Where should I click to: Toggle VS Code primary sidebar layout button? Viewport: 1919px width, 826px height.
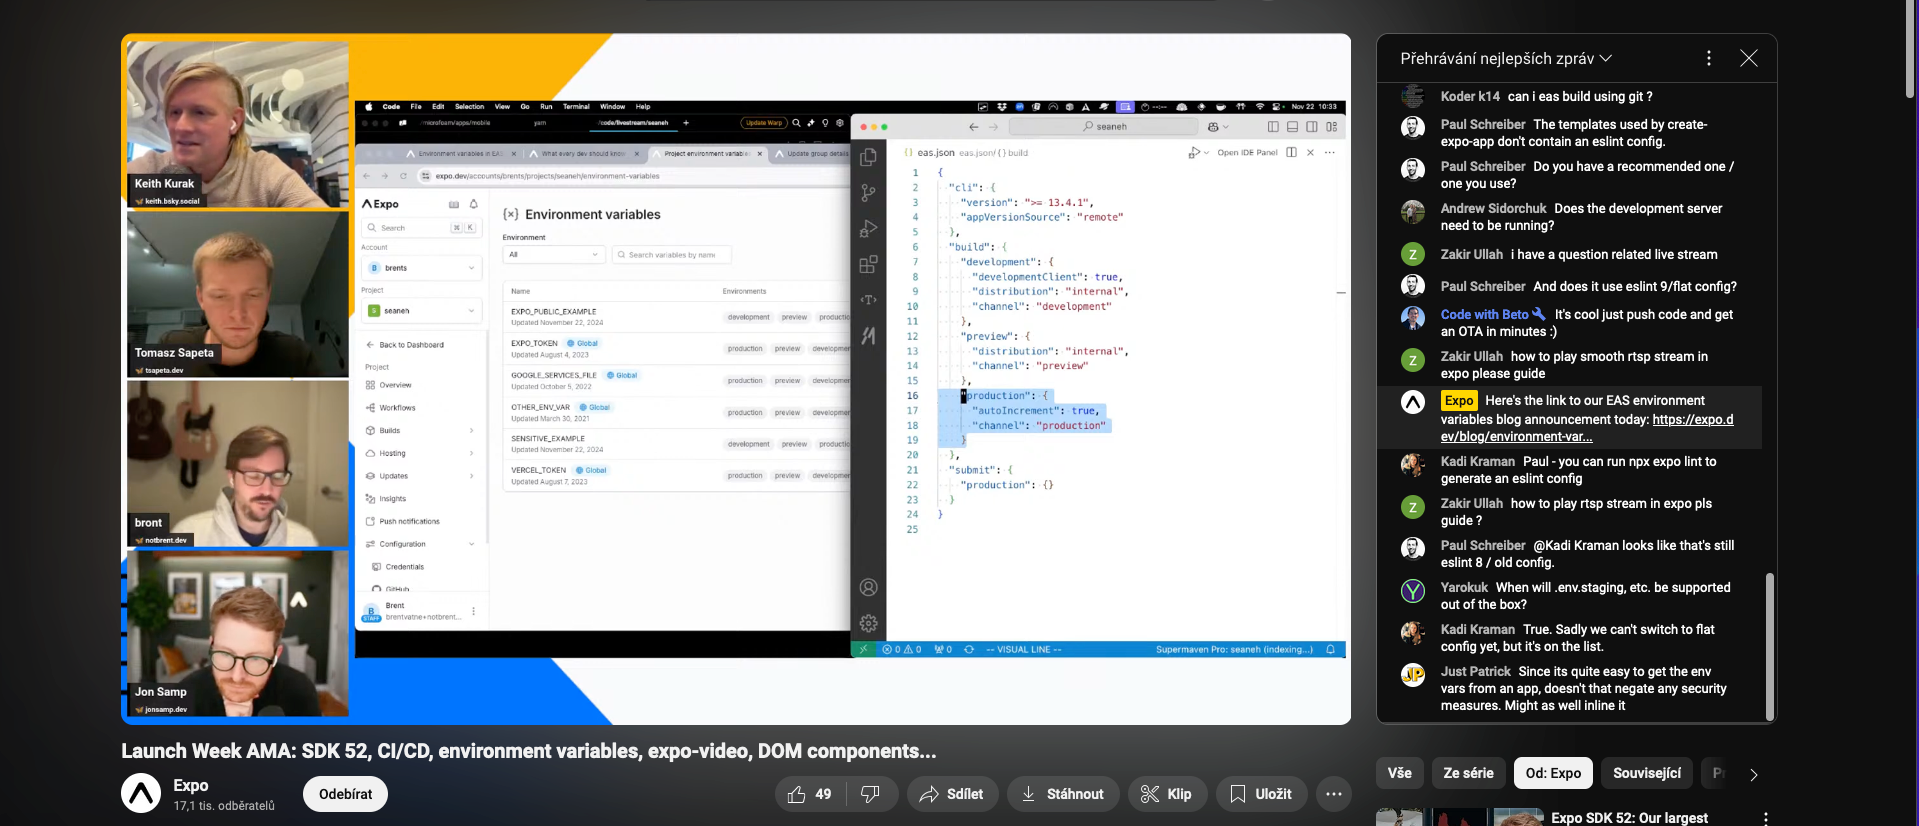(x=1273, y=127)
